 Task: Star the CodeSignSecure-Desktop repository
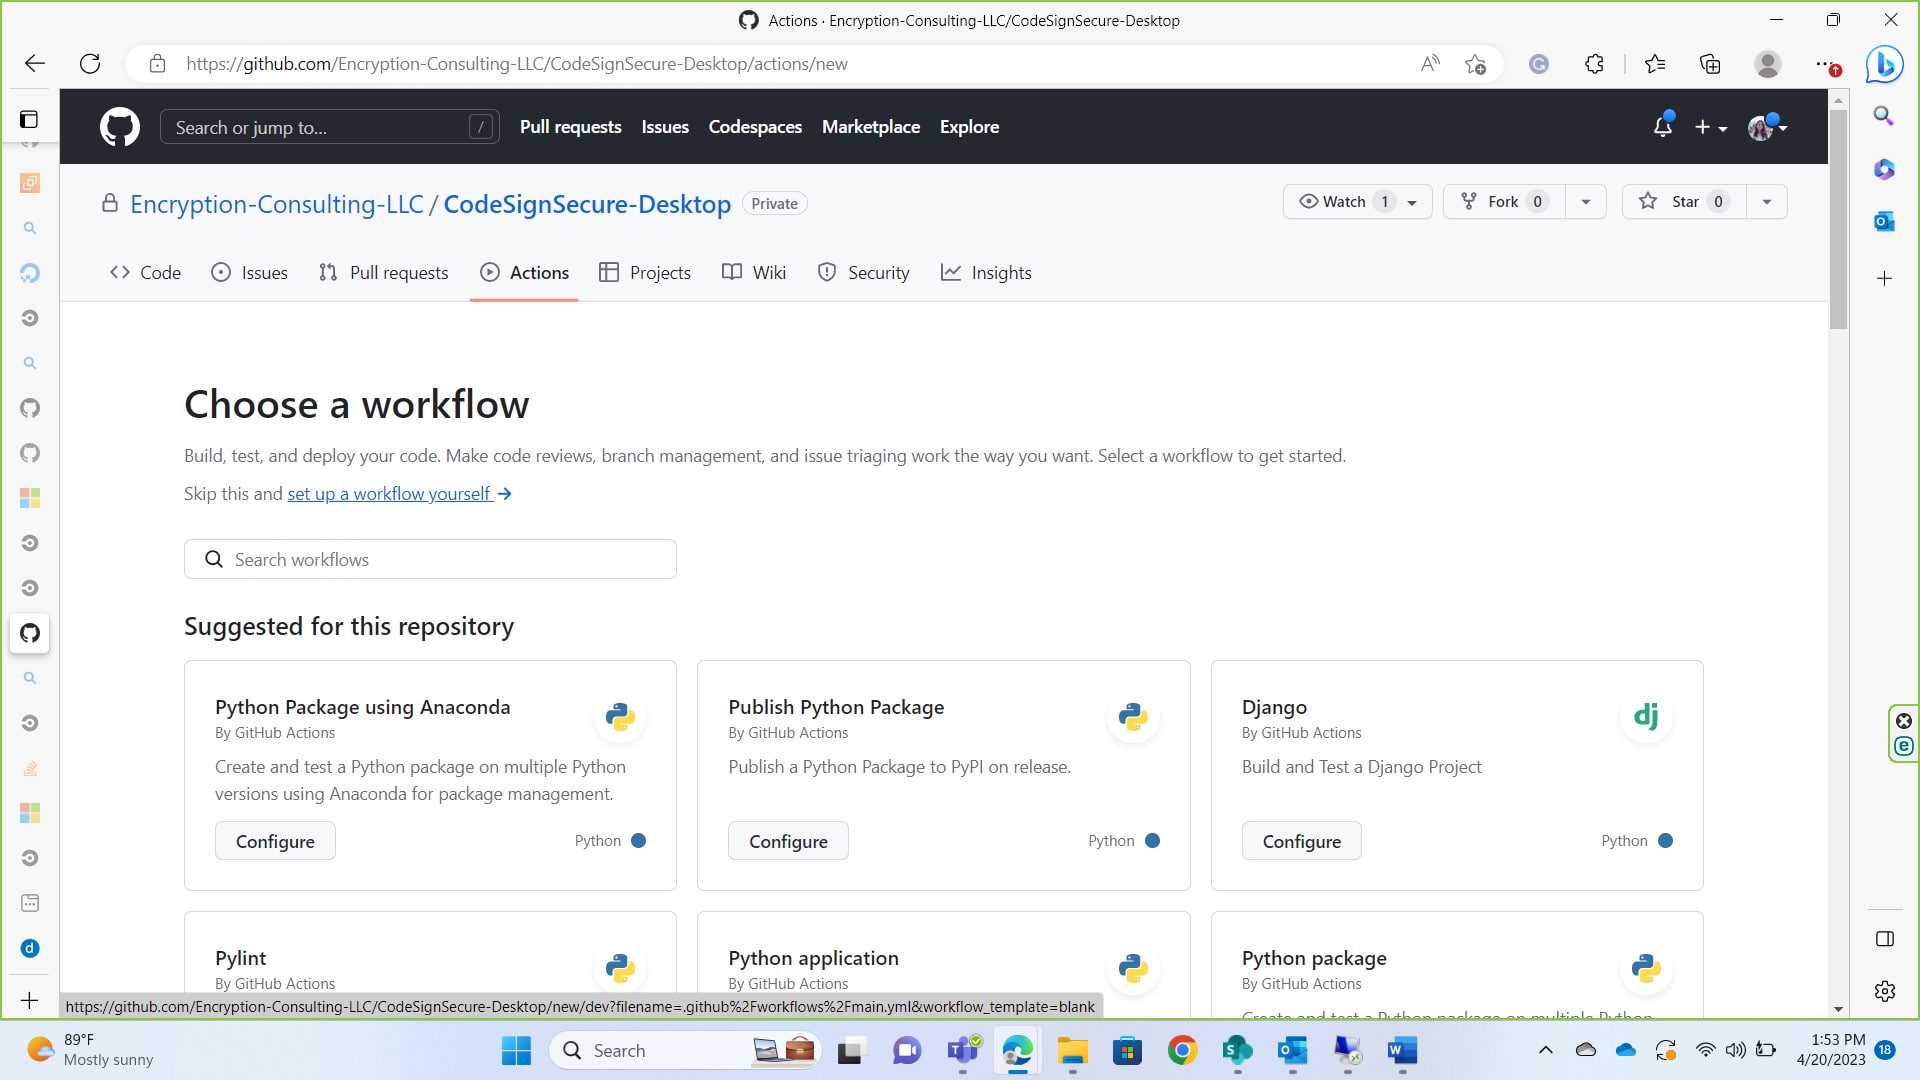click(1683, 202)
